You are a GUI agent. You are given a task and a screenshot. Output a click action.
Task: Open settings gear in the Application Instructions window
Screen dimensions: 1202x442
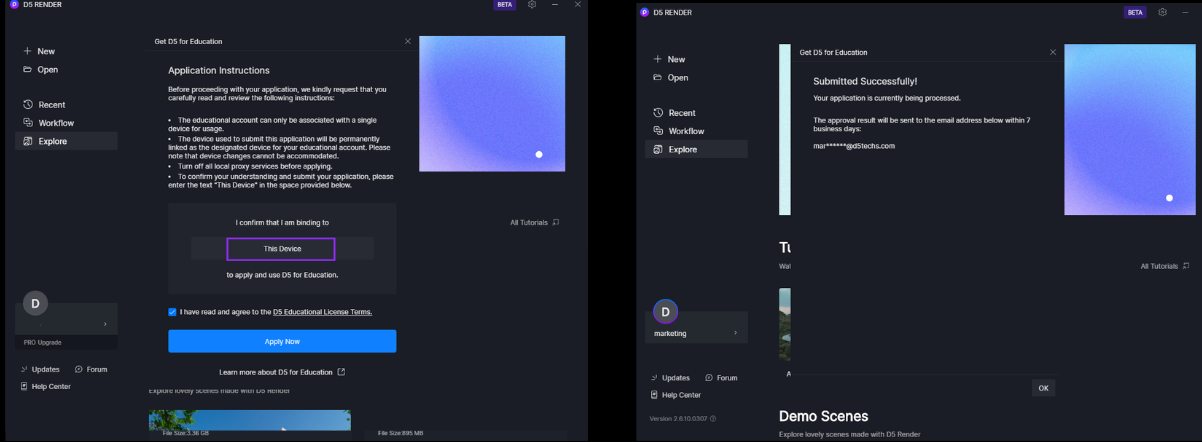point(532,5)
